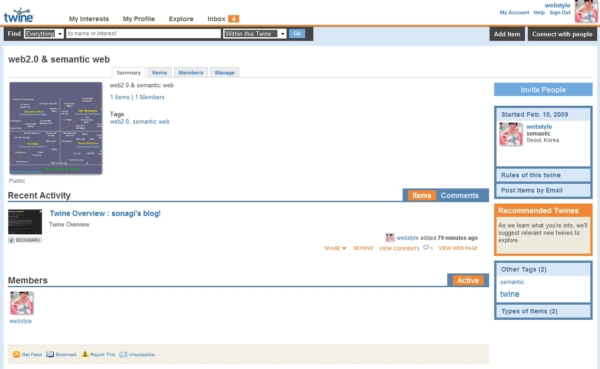Open the webstyle username link at top right

(557, 5)
